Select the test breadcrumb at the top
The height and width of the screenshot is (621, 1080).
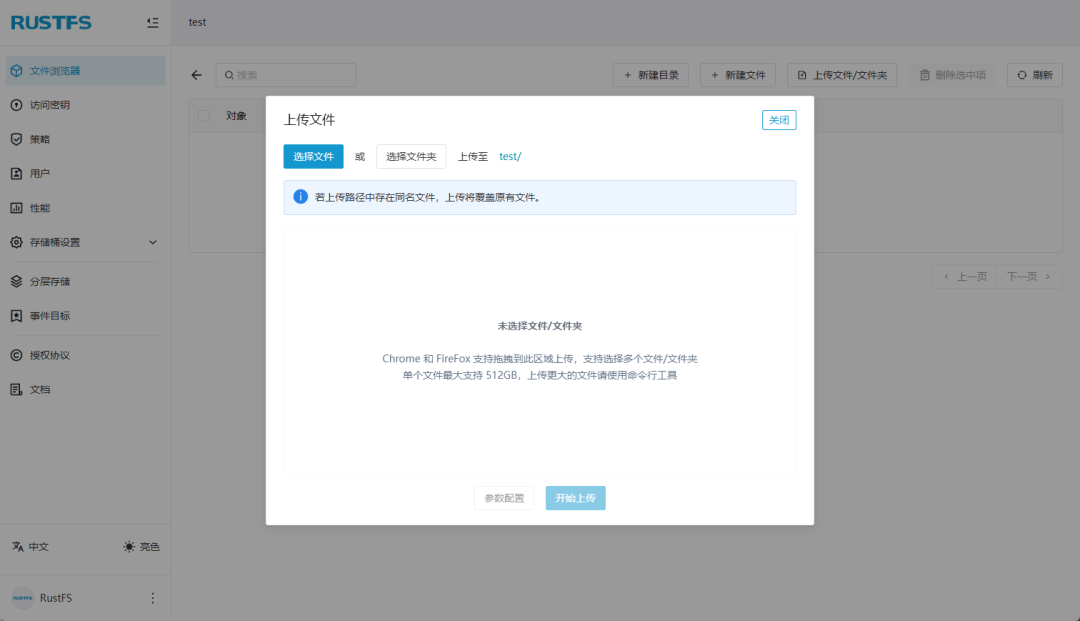click(197, 22)
